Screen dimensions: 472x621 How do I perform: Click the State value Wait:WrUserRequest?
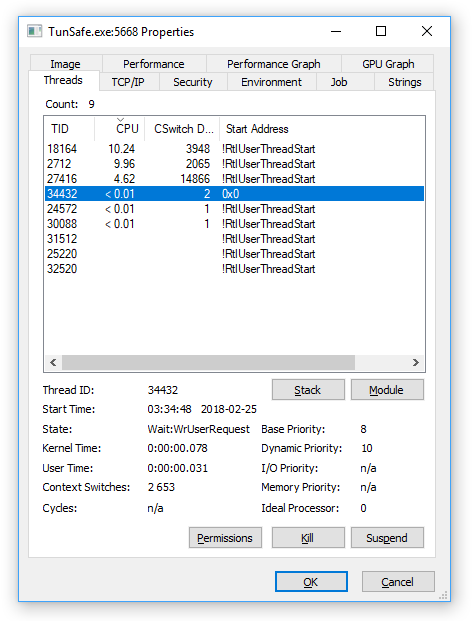click(198, 429)
